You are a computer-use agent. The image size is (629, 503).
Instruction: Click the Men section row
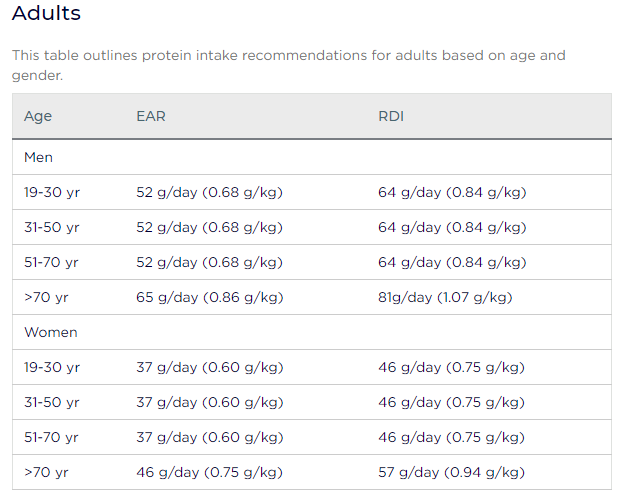[x=312, y=157]
